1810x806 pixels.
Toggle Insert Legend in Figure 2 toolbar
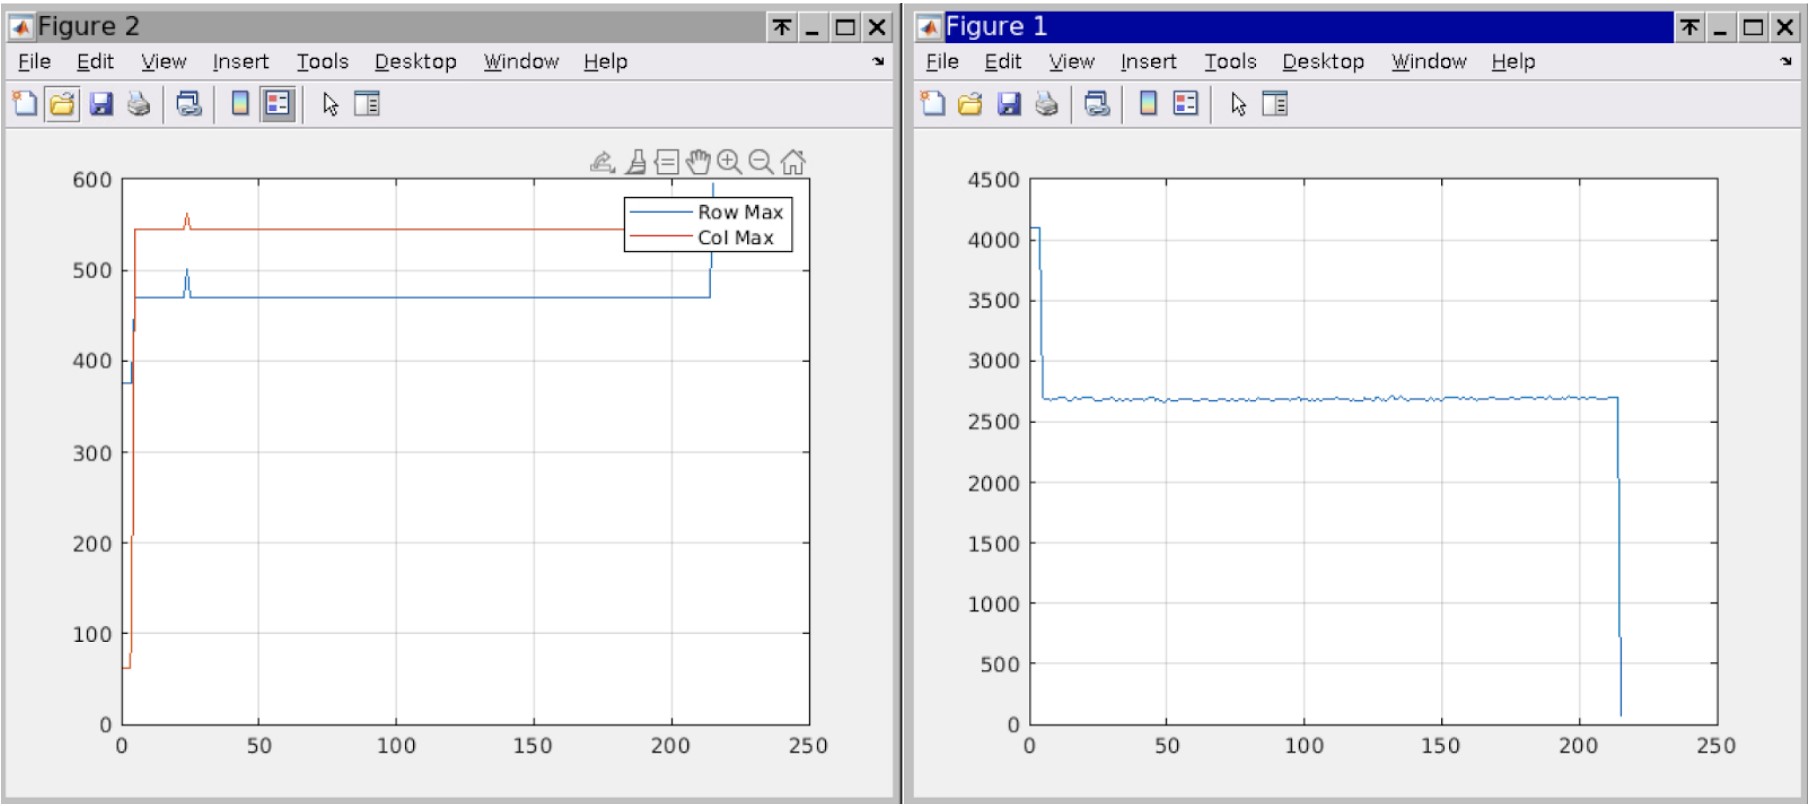[x=278, y=104]
